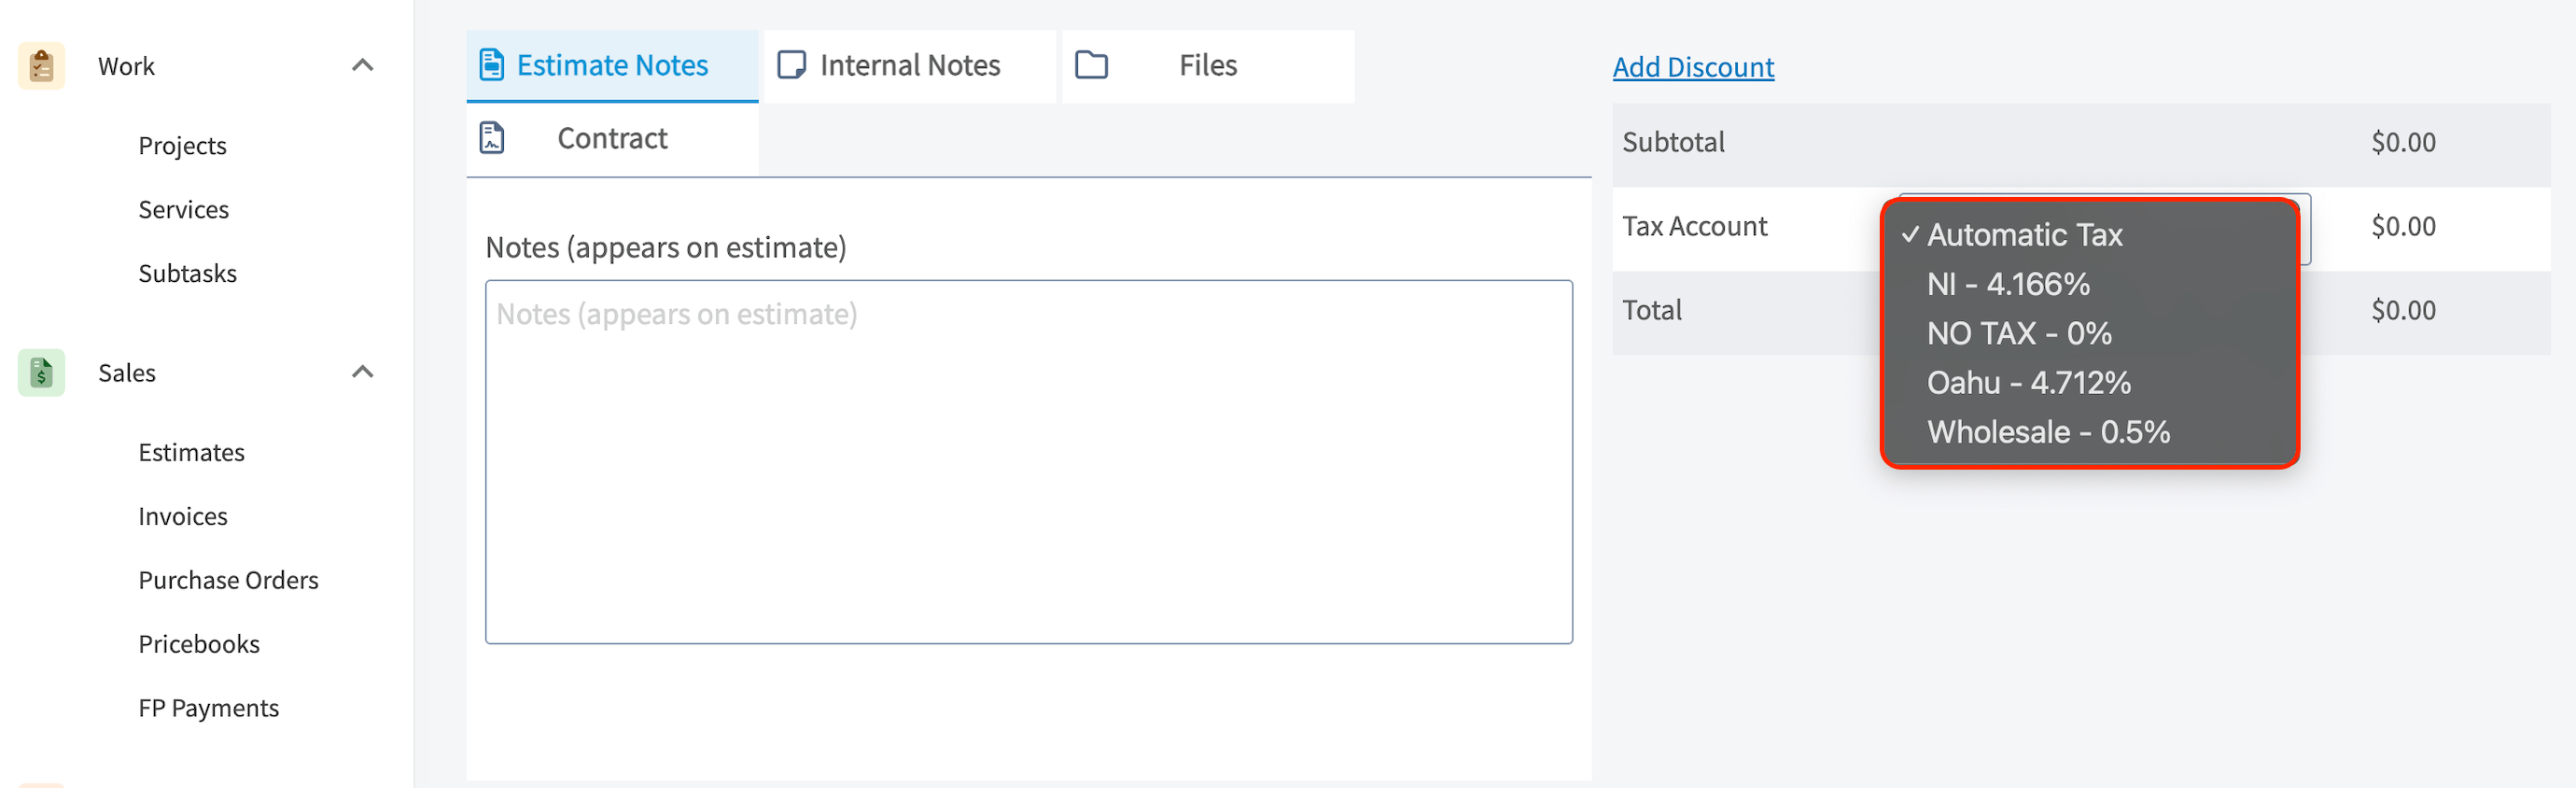
Task: Click the Internal Notes sticky note icon
Action: pyautogui.click(x=791, y=65)
